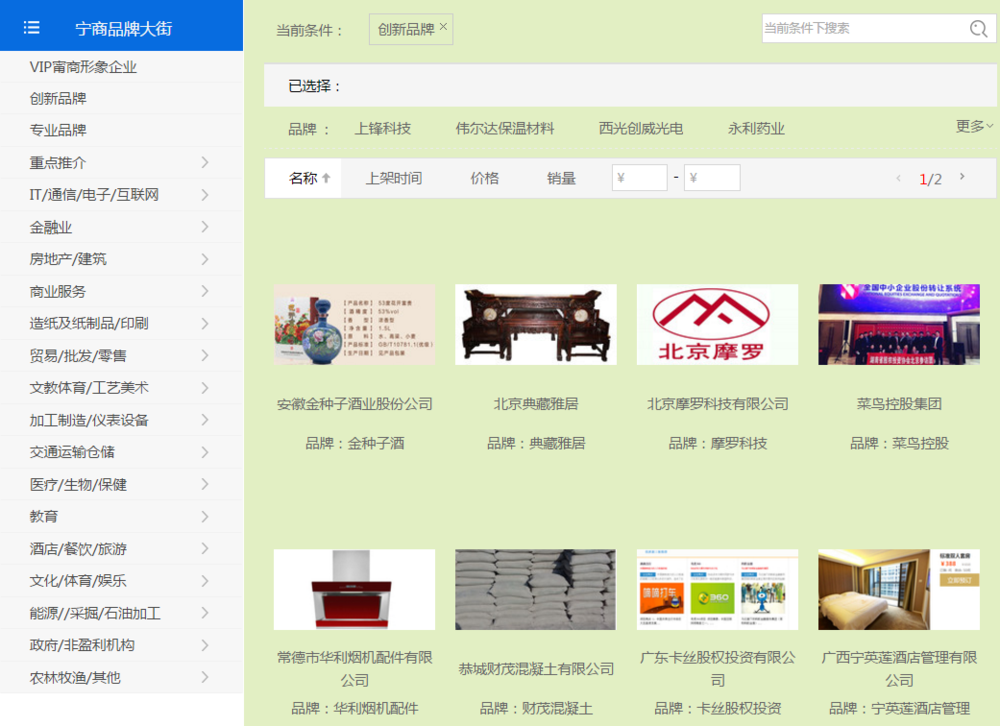Viewport: 1000px width, 726px height.
Task: Click 品牌：华利烟机配件 label
Action: pos(355,708)
